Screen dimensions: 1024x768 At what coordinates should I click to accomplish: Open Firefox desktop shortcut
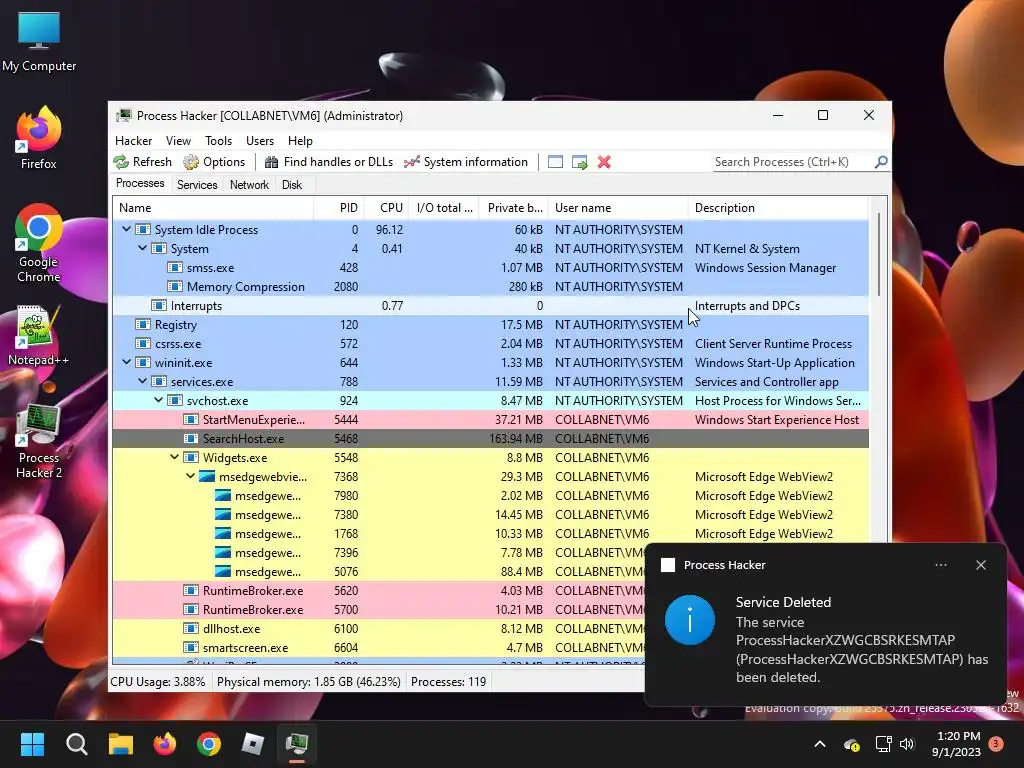(x=39, y=138)
